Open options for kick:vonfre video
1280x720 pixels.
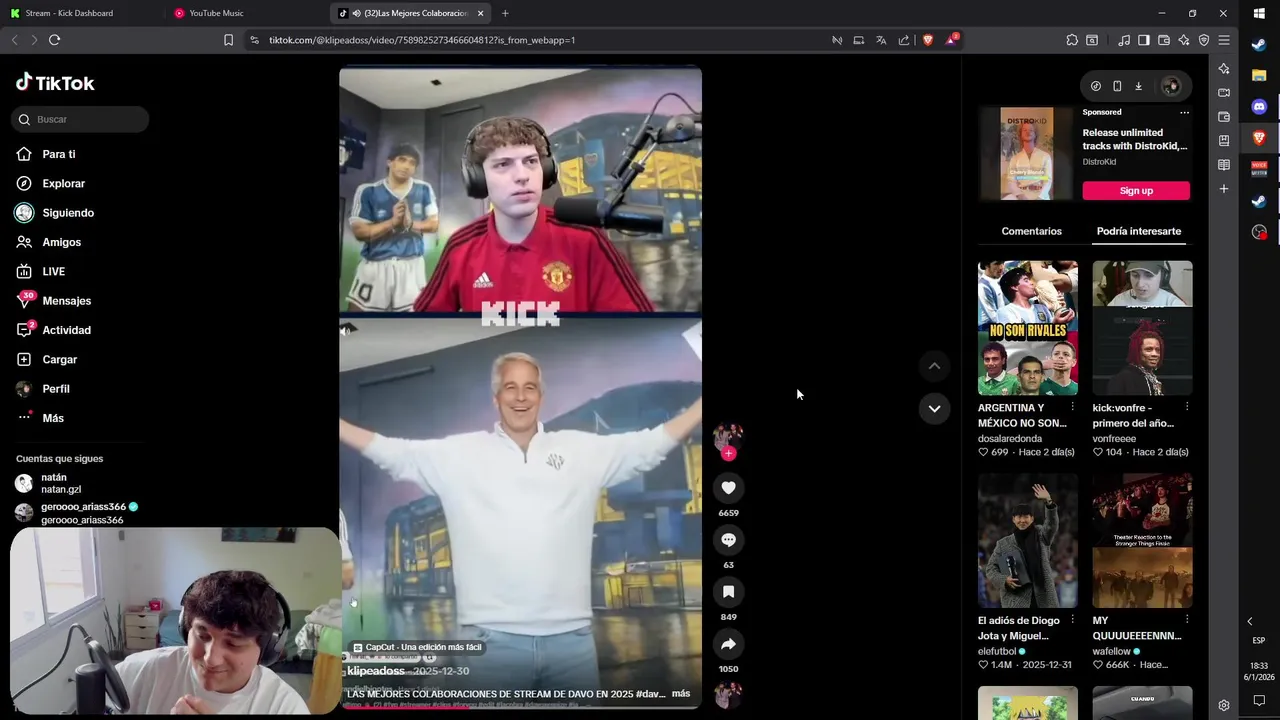point(1187,407)
